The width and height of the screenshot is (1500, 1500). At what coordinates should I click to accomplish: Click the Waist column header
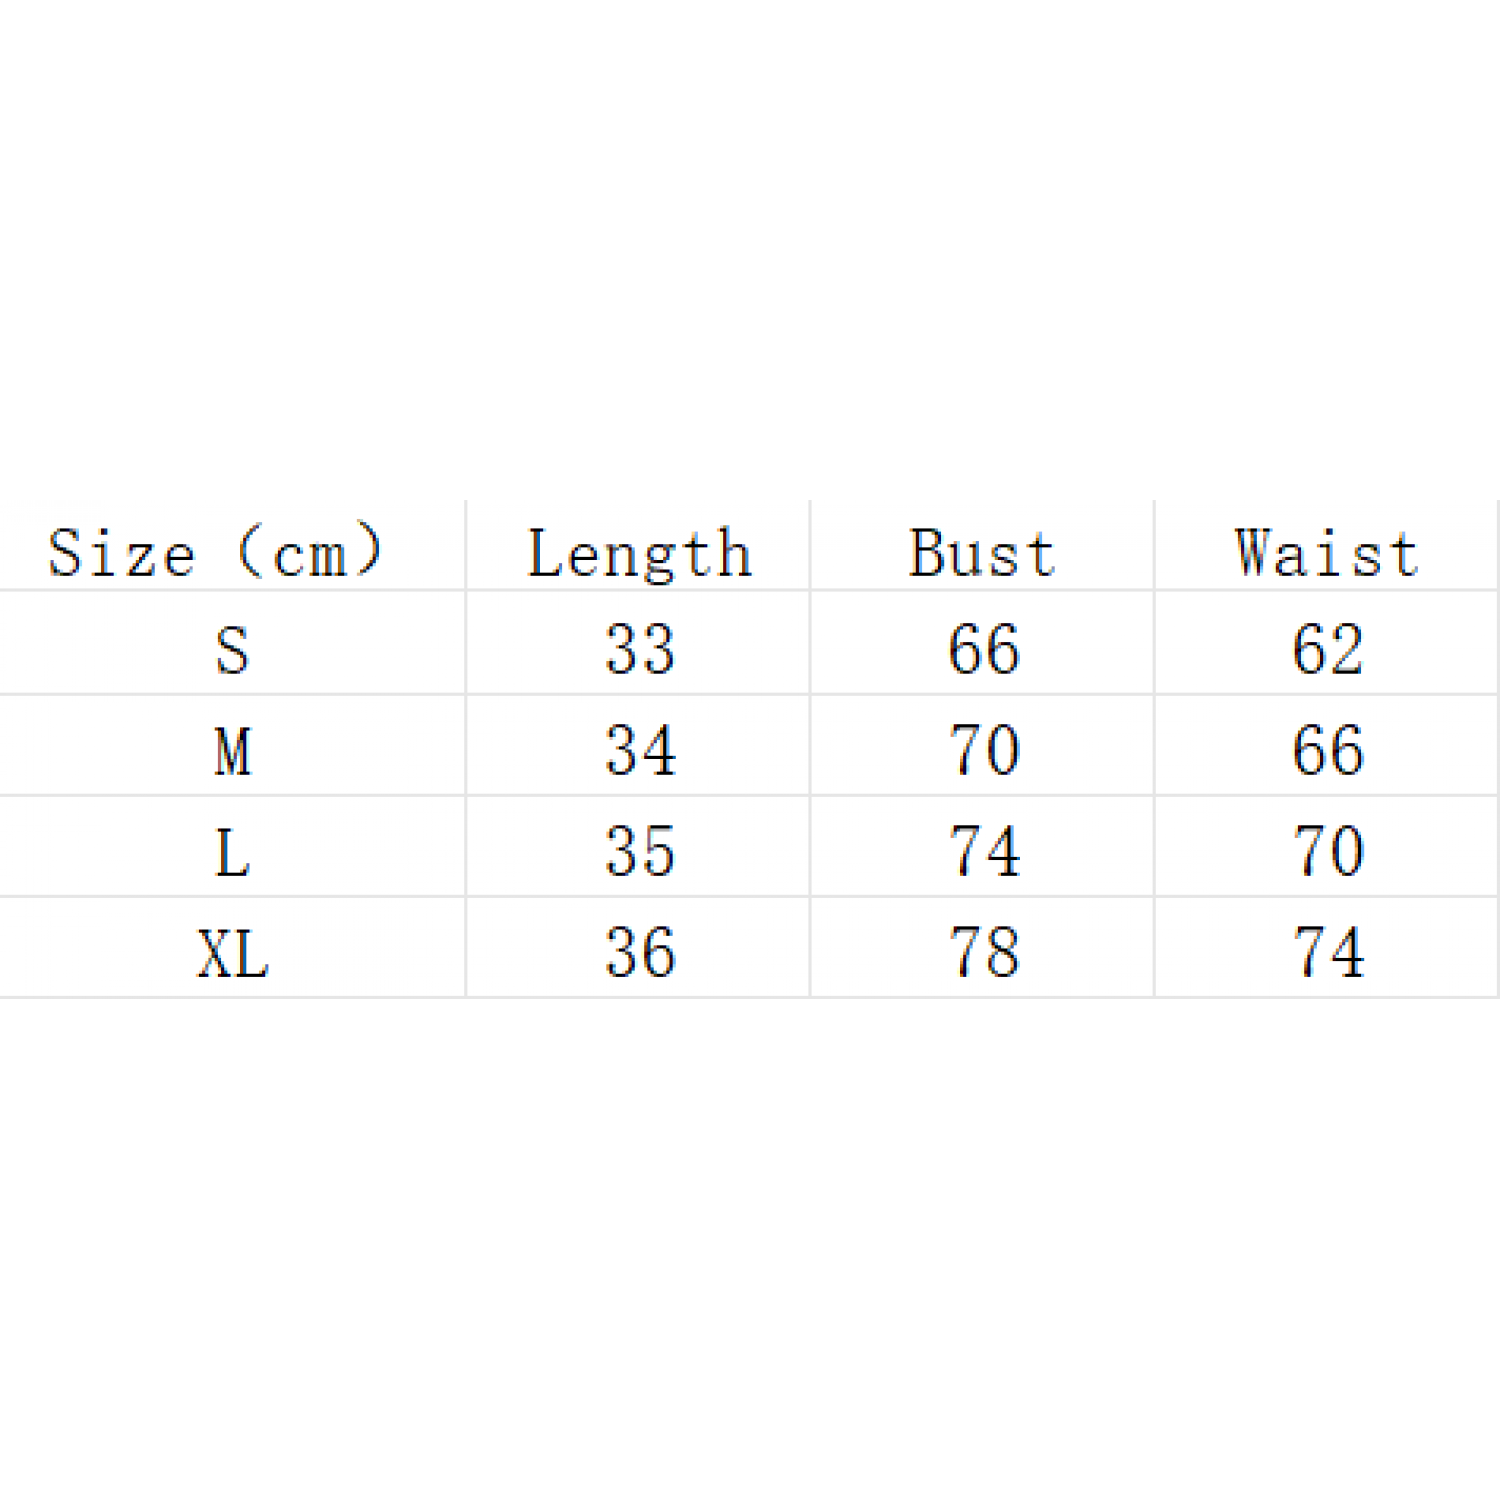point(1327,553)
